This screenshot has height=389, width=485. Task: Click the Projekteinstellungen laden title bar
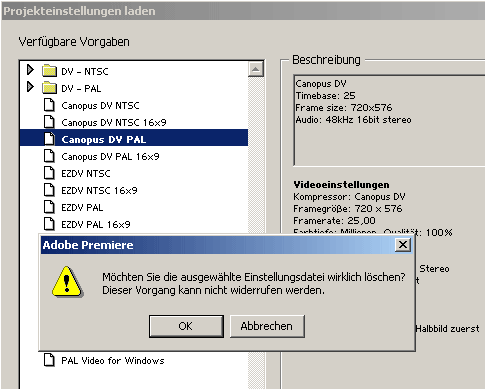[x=243, y=11]
